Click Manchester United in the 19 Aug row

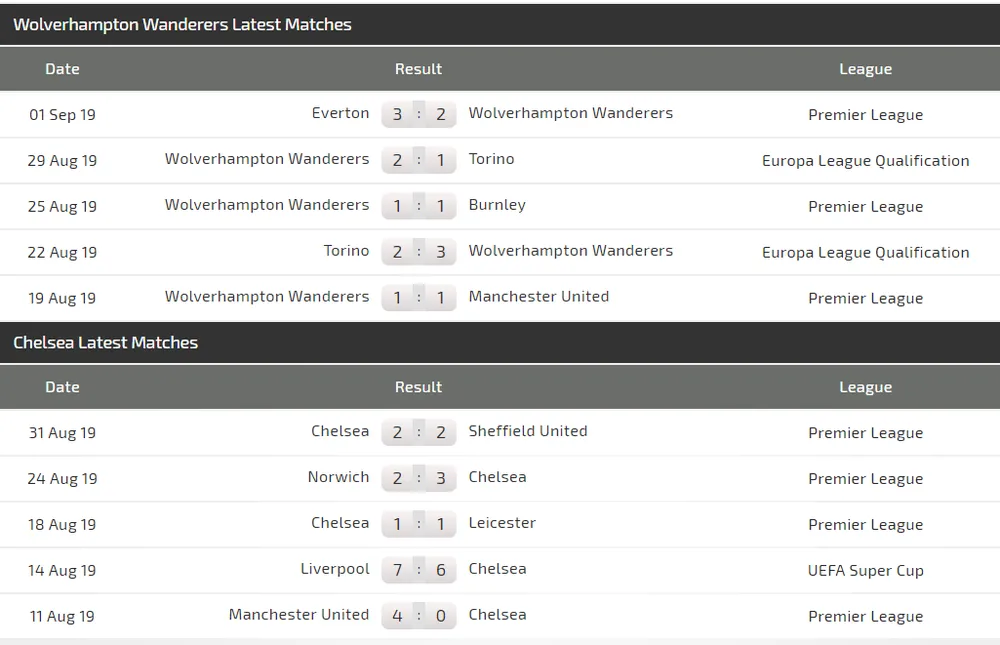point(538,297)
